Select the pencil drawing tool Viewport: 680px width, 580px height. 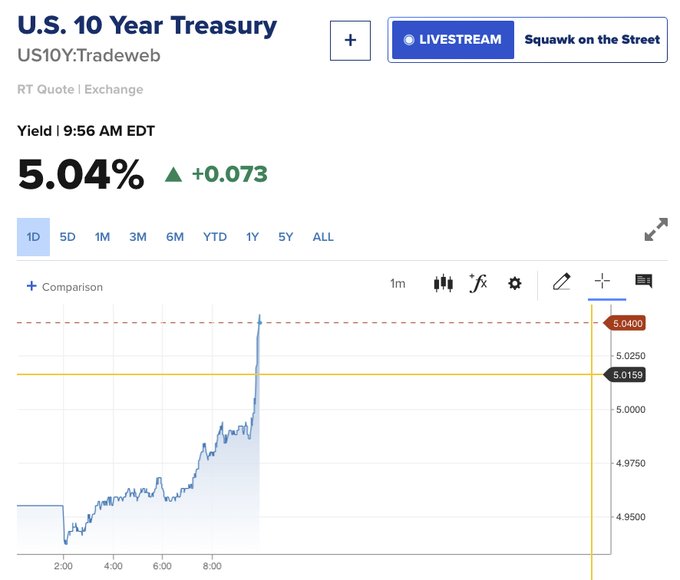coord(562,282)
